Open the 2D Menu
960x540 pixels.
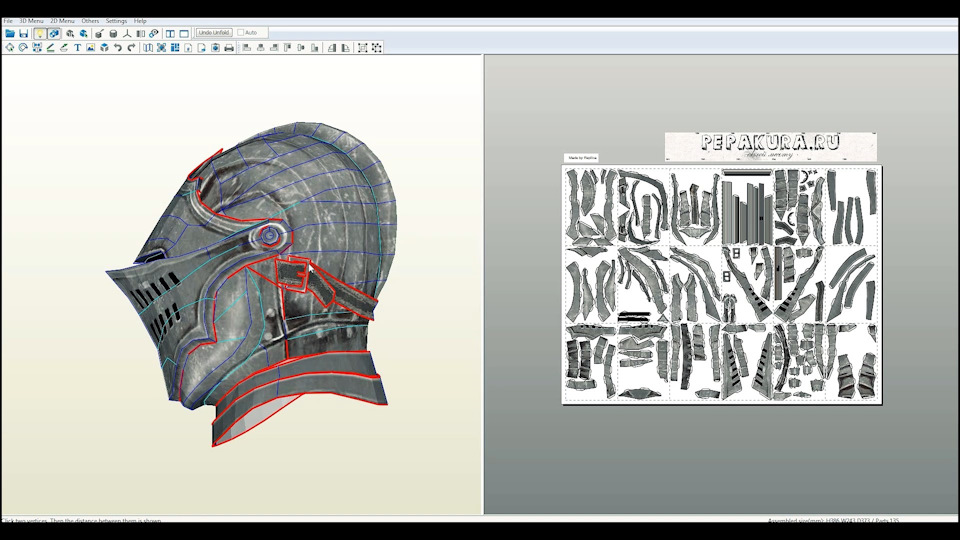(x=62, y=21)
